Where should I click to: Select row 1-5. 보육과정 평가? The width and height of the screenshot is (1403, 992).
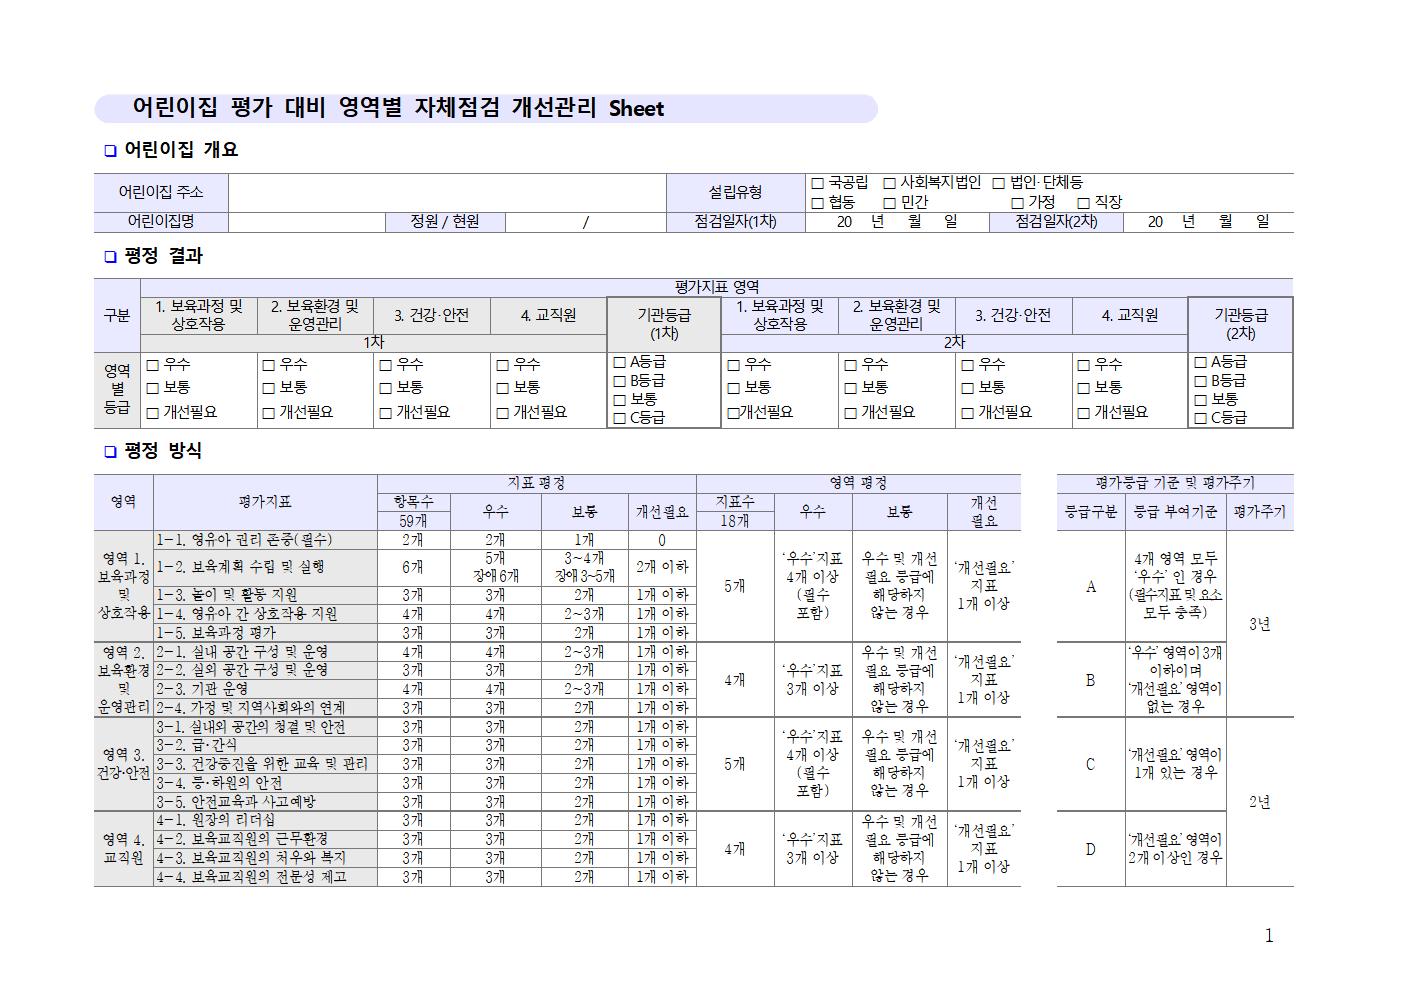(x=265, y=633)
